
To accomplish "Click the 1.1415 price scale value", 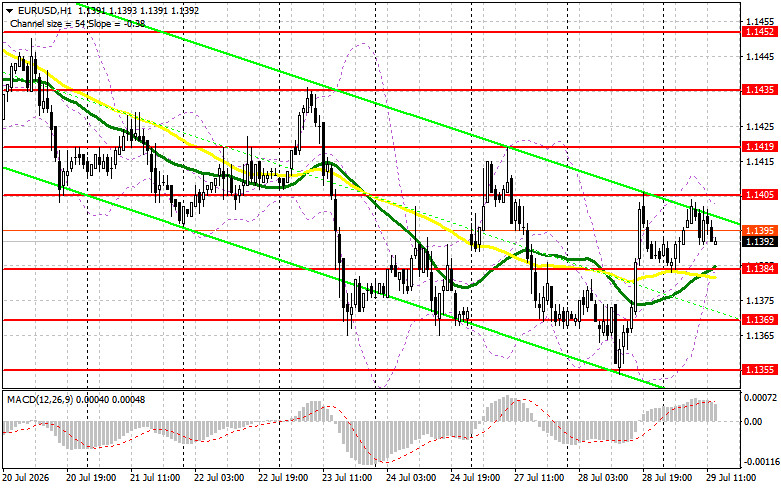I will [x=760, y=161].
